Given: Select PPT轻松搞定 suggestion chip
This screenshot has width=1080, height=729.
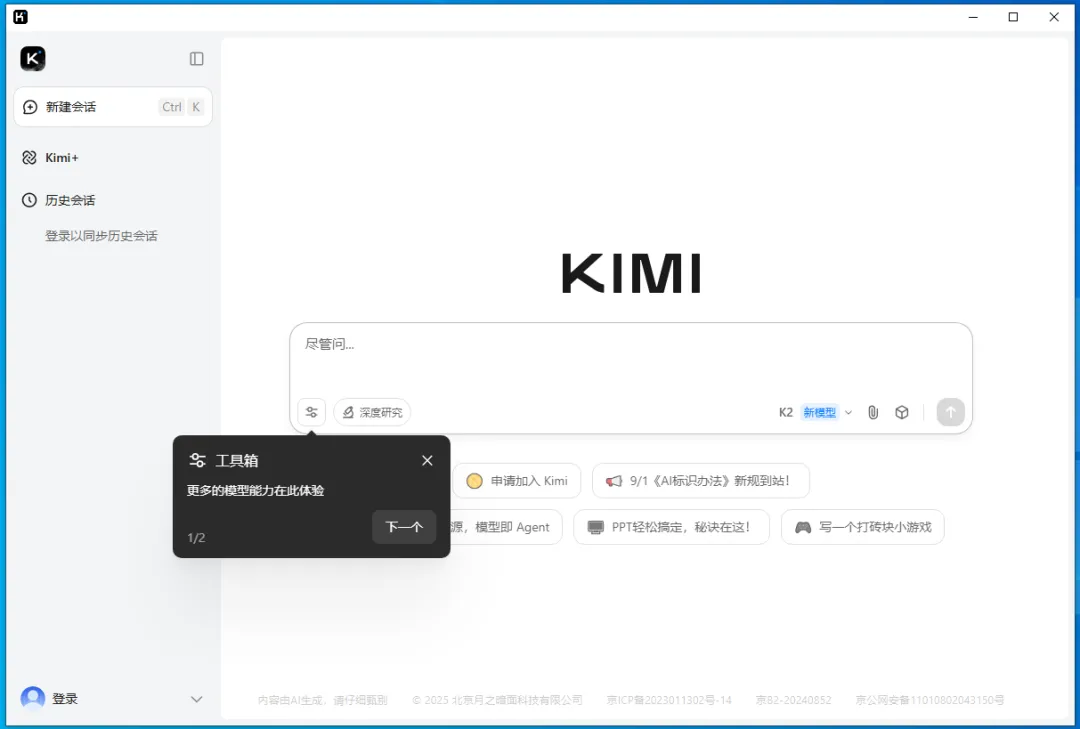Looking at the screenshot, I should [671, 527].
